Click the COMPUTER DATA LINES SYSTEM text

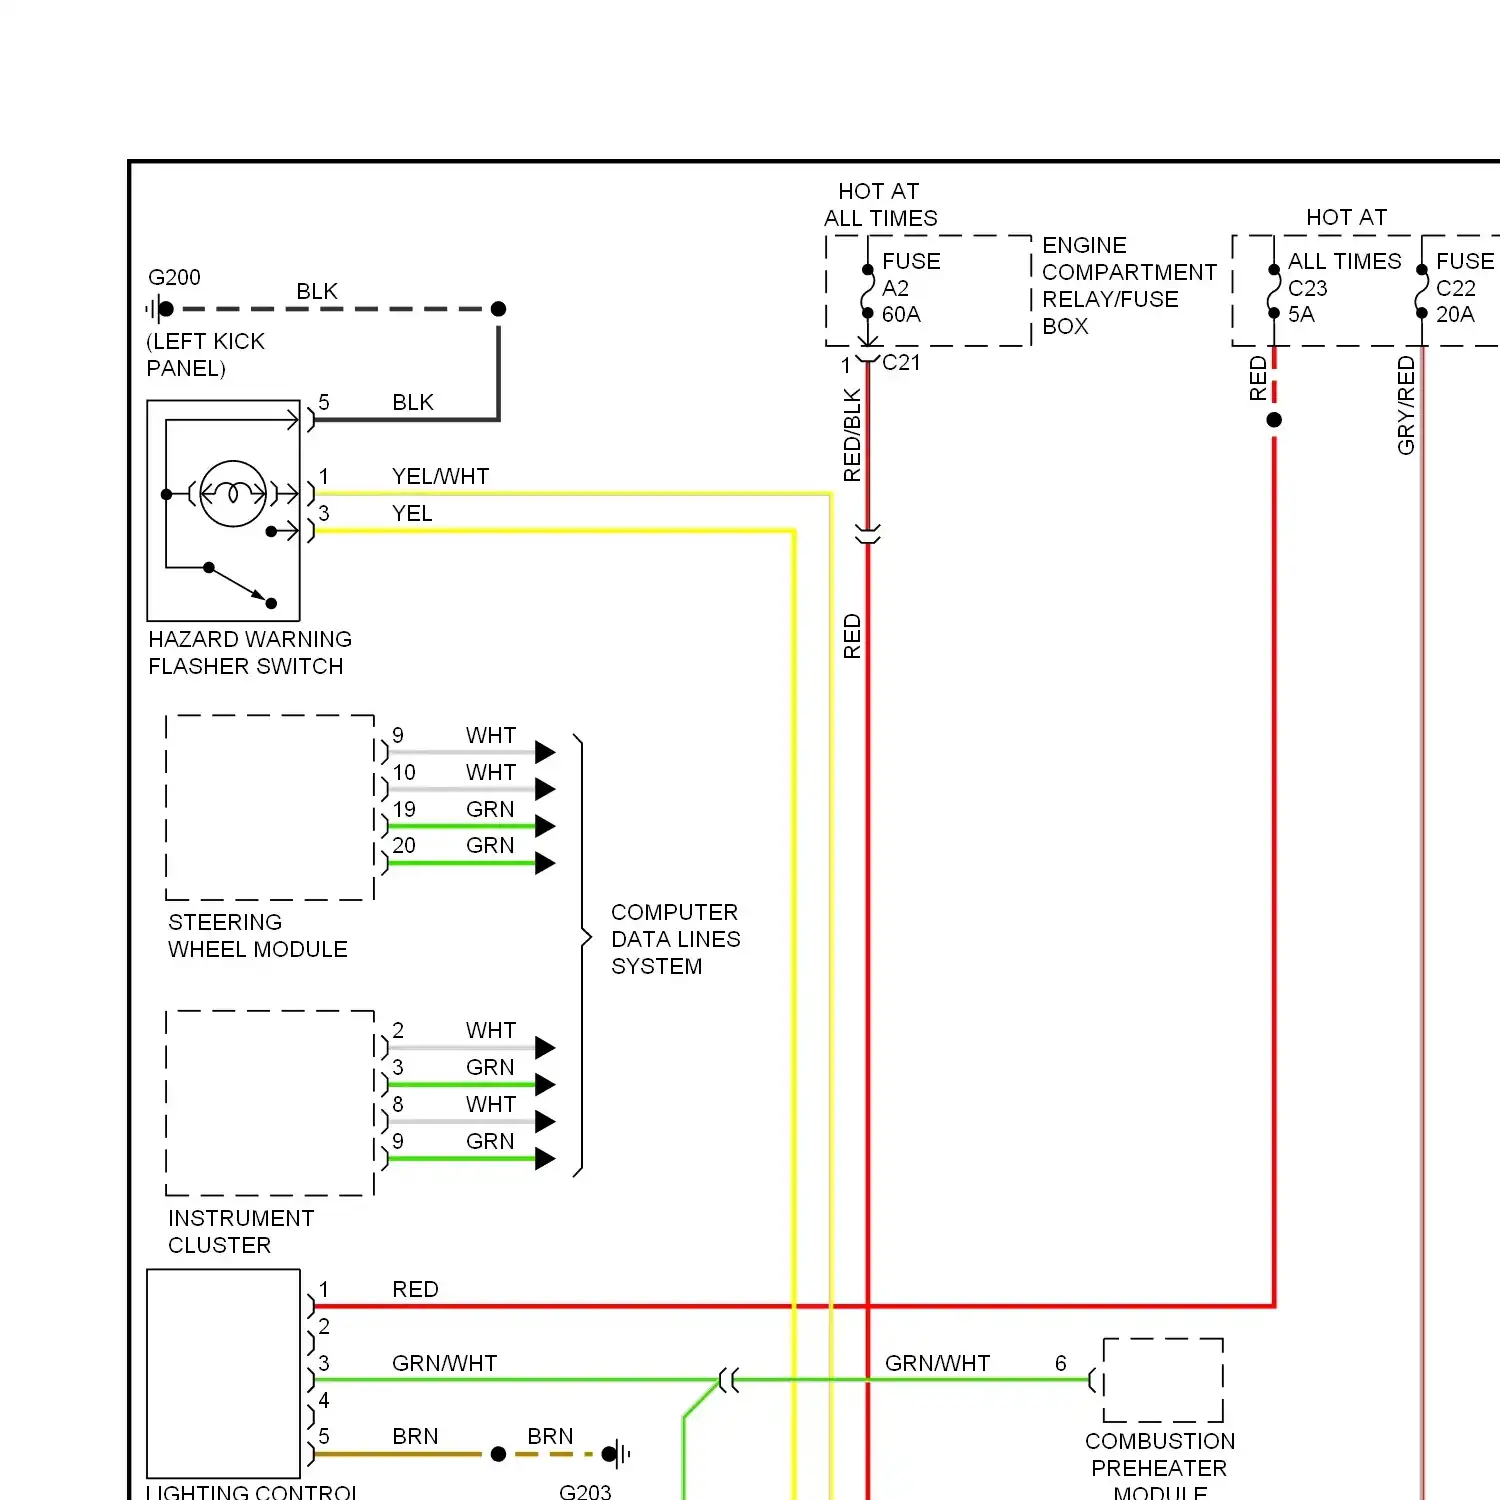676,939
